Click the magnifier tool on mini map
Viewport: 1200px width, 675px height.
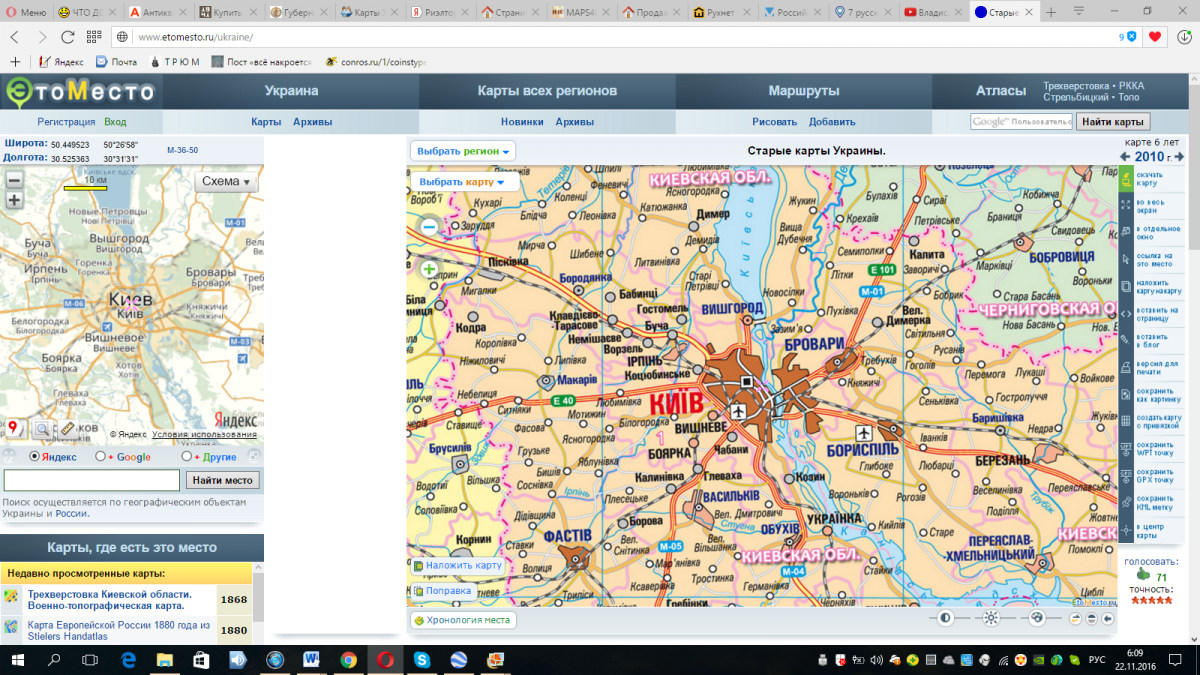[x=42, y=430]
